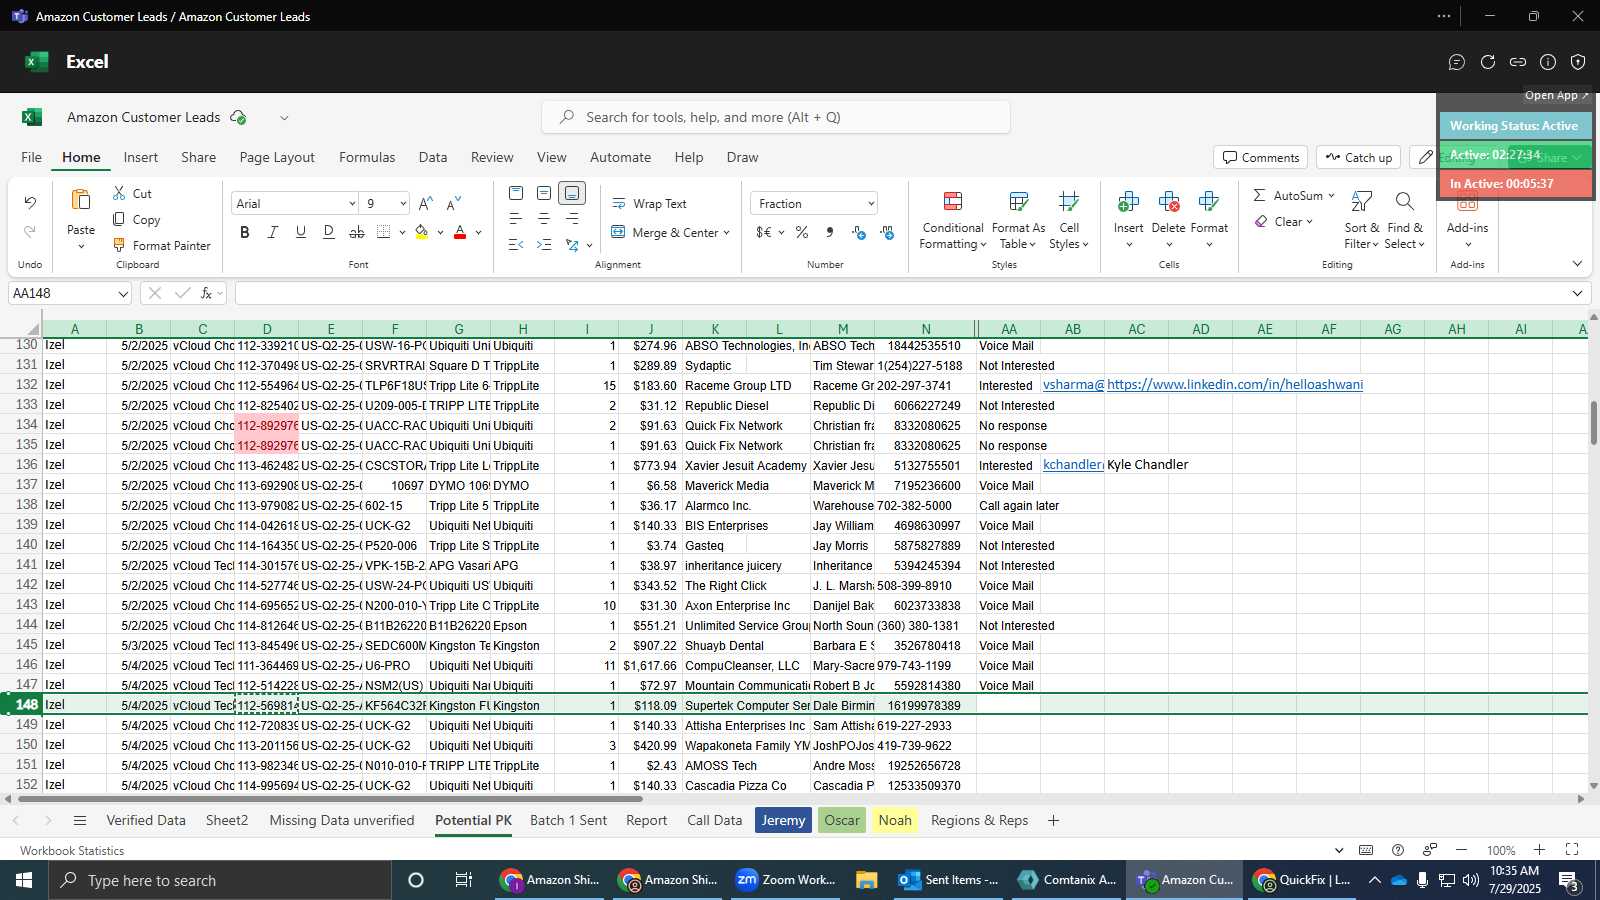
Task: Apply Percent Style icon
Action: [801, 232]
